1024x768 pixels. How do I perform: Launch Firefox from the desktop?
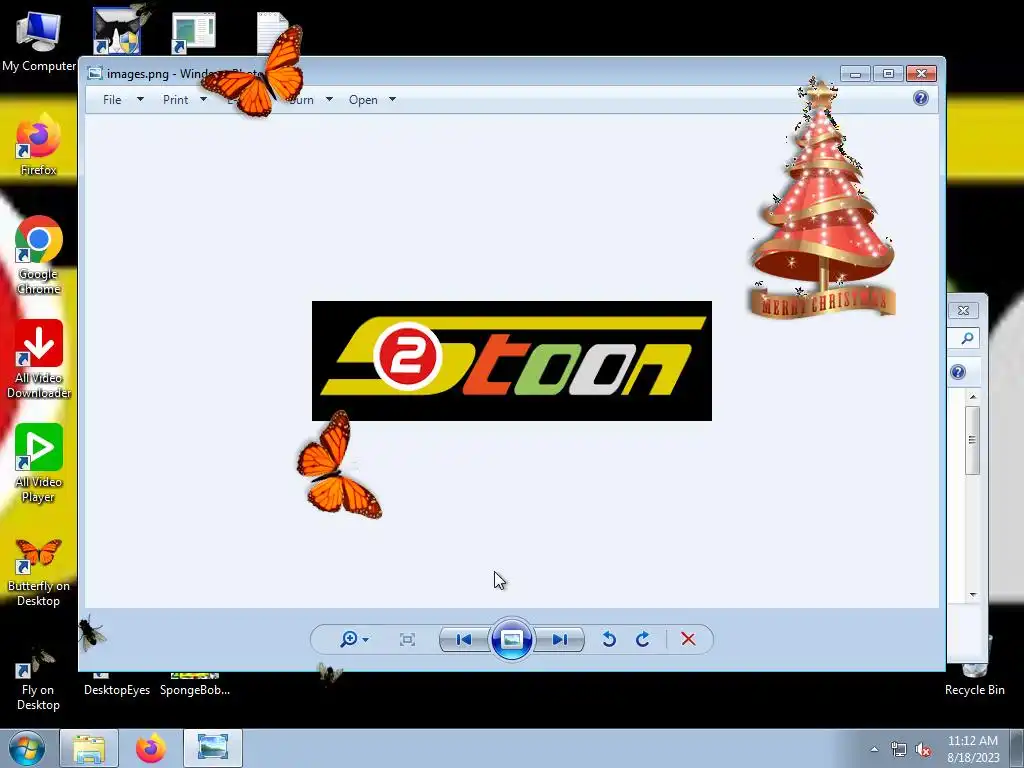click(39, 145)
